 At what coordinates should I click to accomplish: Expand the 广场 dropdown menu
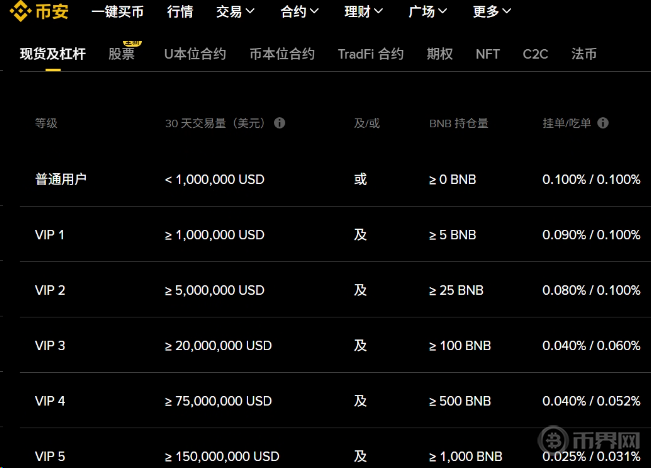pyautogui.click(x=428, y=12)
